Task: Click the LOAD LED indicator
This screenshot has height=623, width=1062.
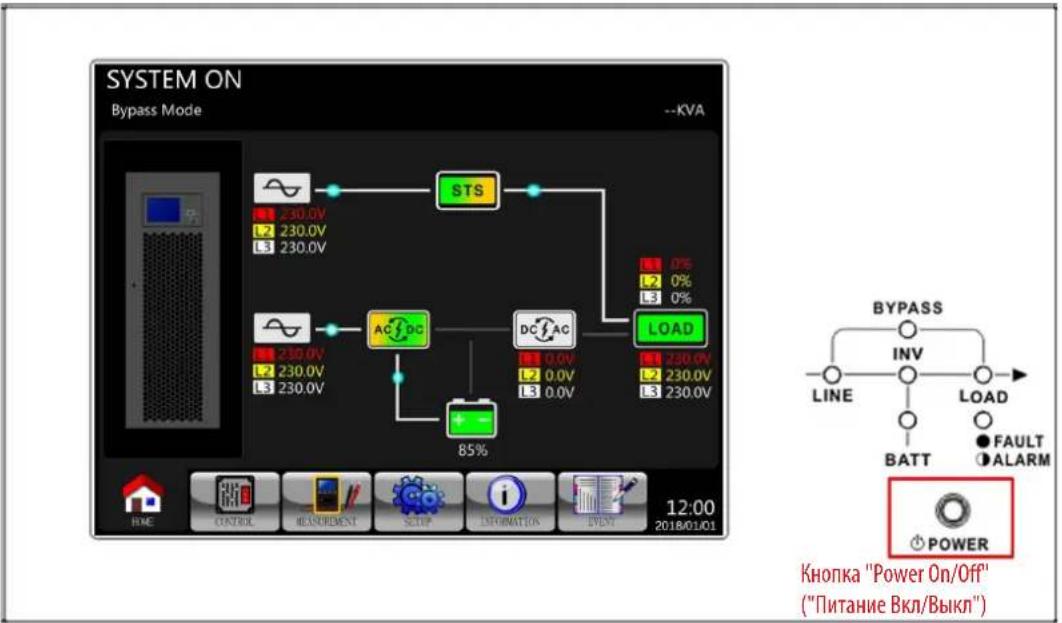Action: pos(983,374)
